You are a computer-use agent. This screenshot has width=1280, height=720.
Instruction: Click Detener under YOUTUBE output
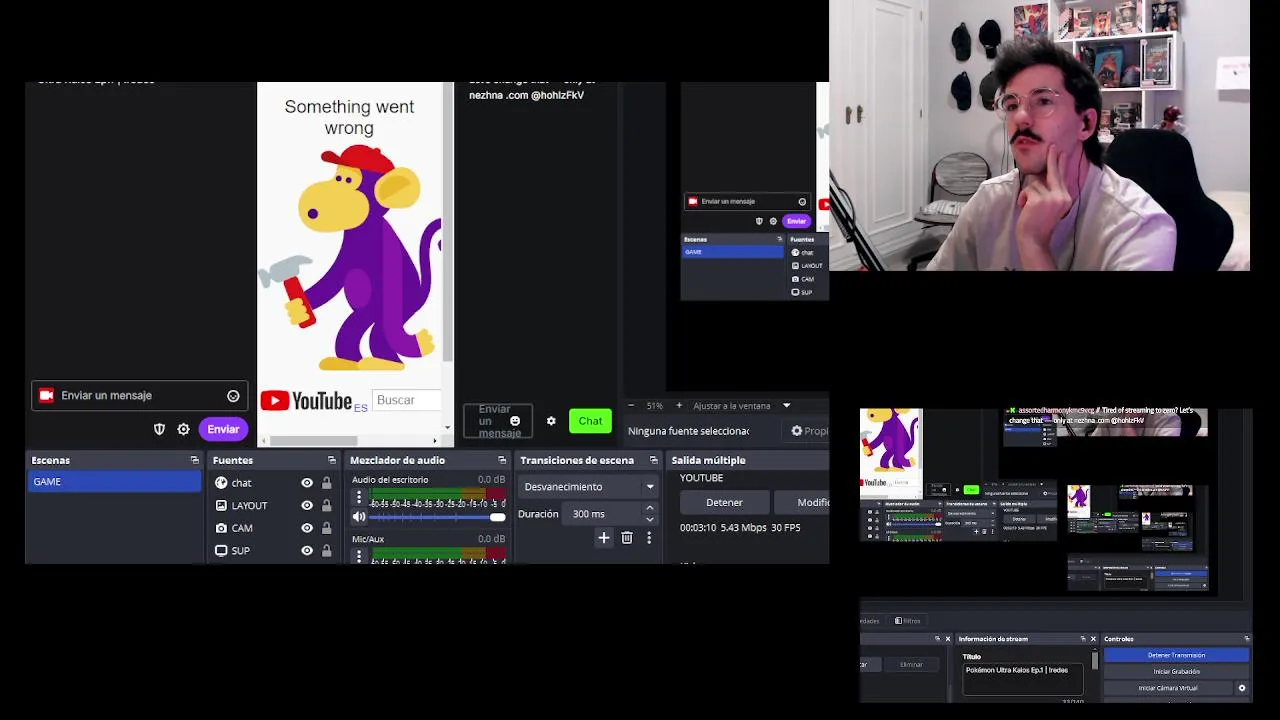click(724, 503)
